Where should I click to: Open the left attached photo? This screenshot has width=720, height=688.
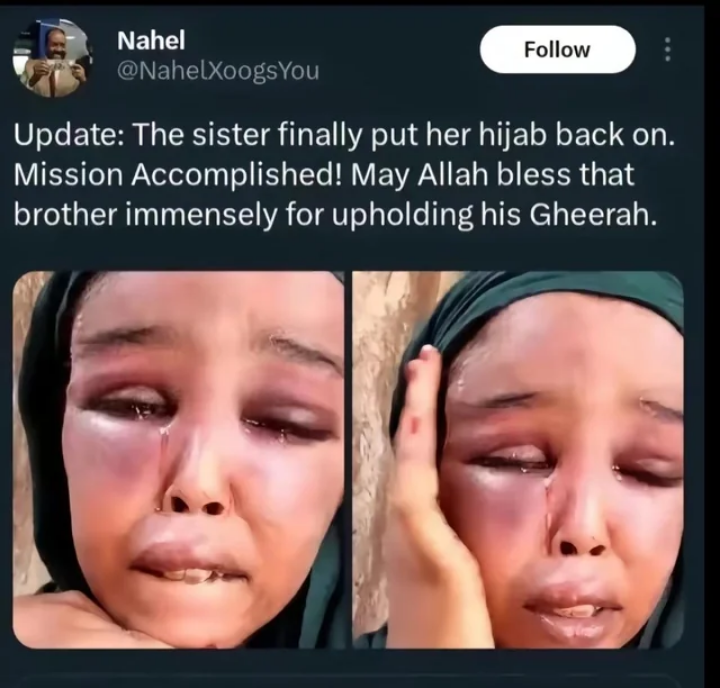179,460
